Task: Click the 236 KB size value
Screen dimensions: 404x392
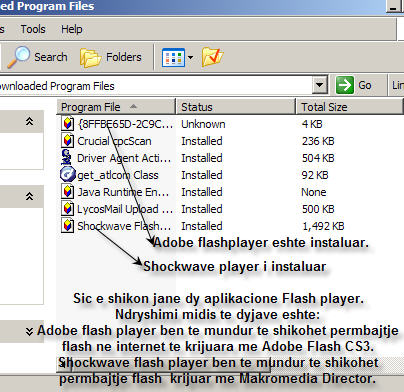Action: coord(318,141)
